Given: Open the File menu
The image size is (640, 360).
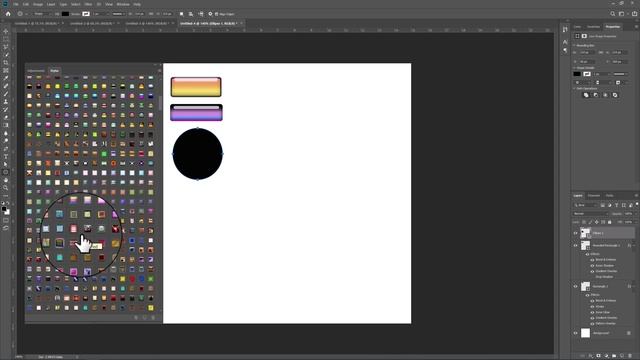Looking at the screenshot, I should pyautogui.click(x=16, y=4).
